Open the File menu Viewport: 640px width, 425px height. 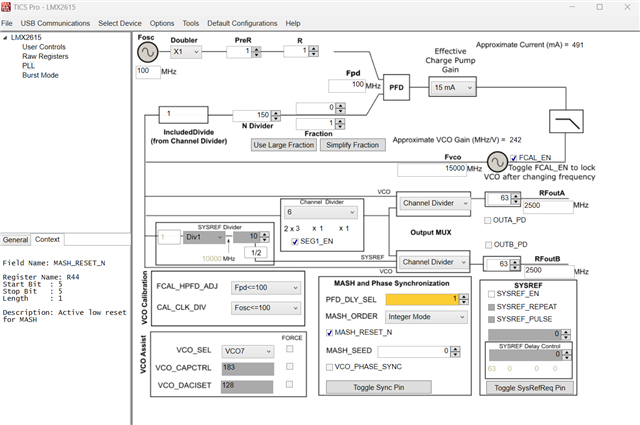click(x=7, y=23)
